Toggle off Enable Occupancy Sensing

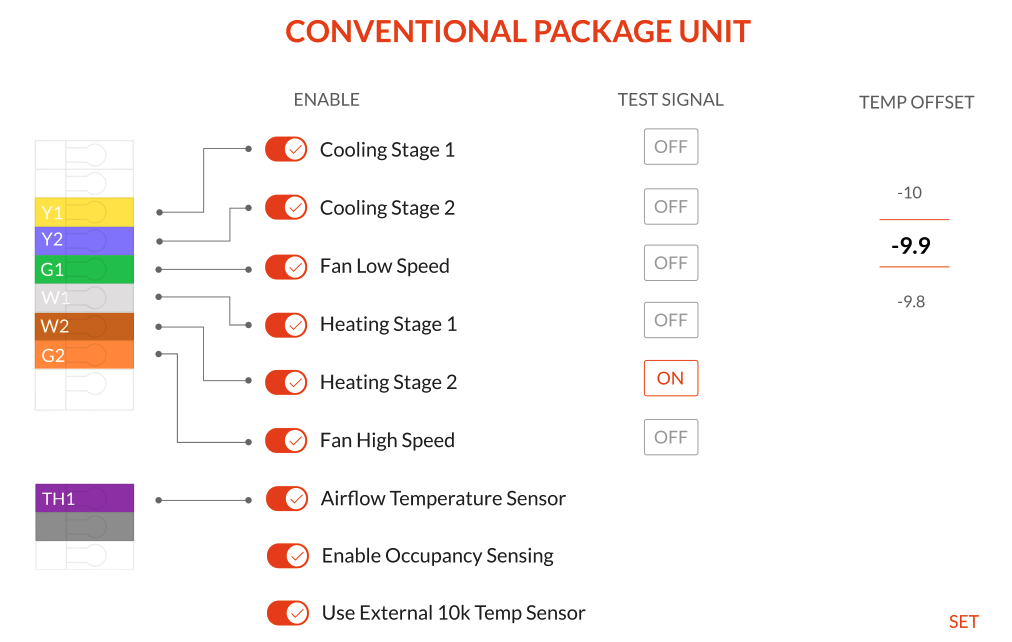pos(286,555)
